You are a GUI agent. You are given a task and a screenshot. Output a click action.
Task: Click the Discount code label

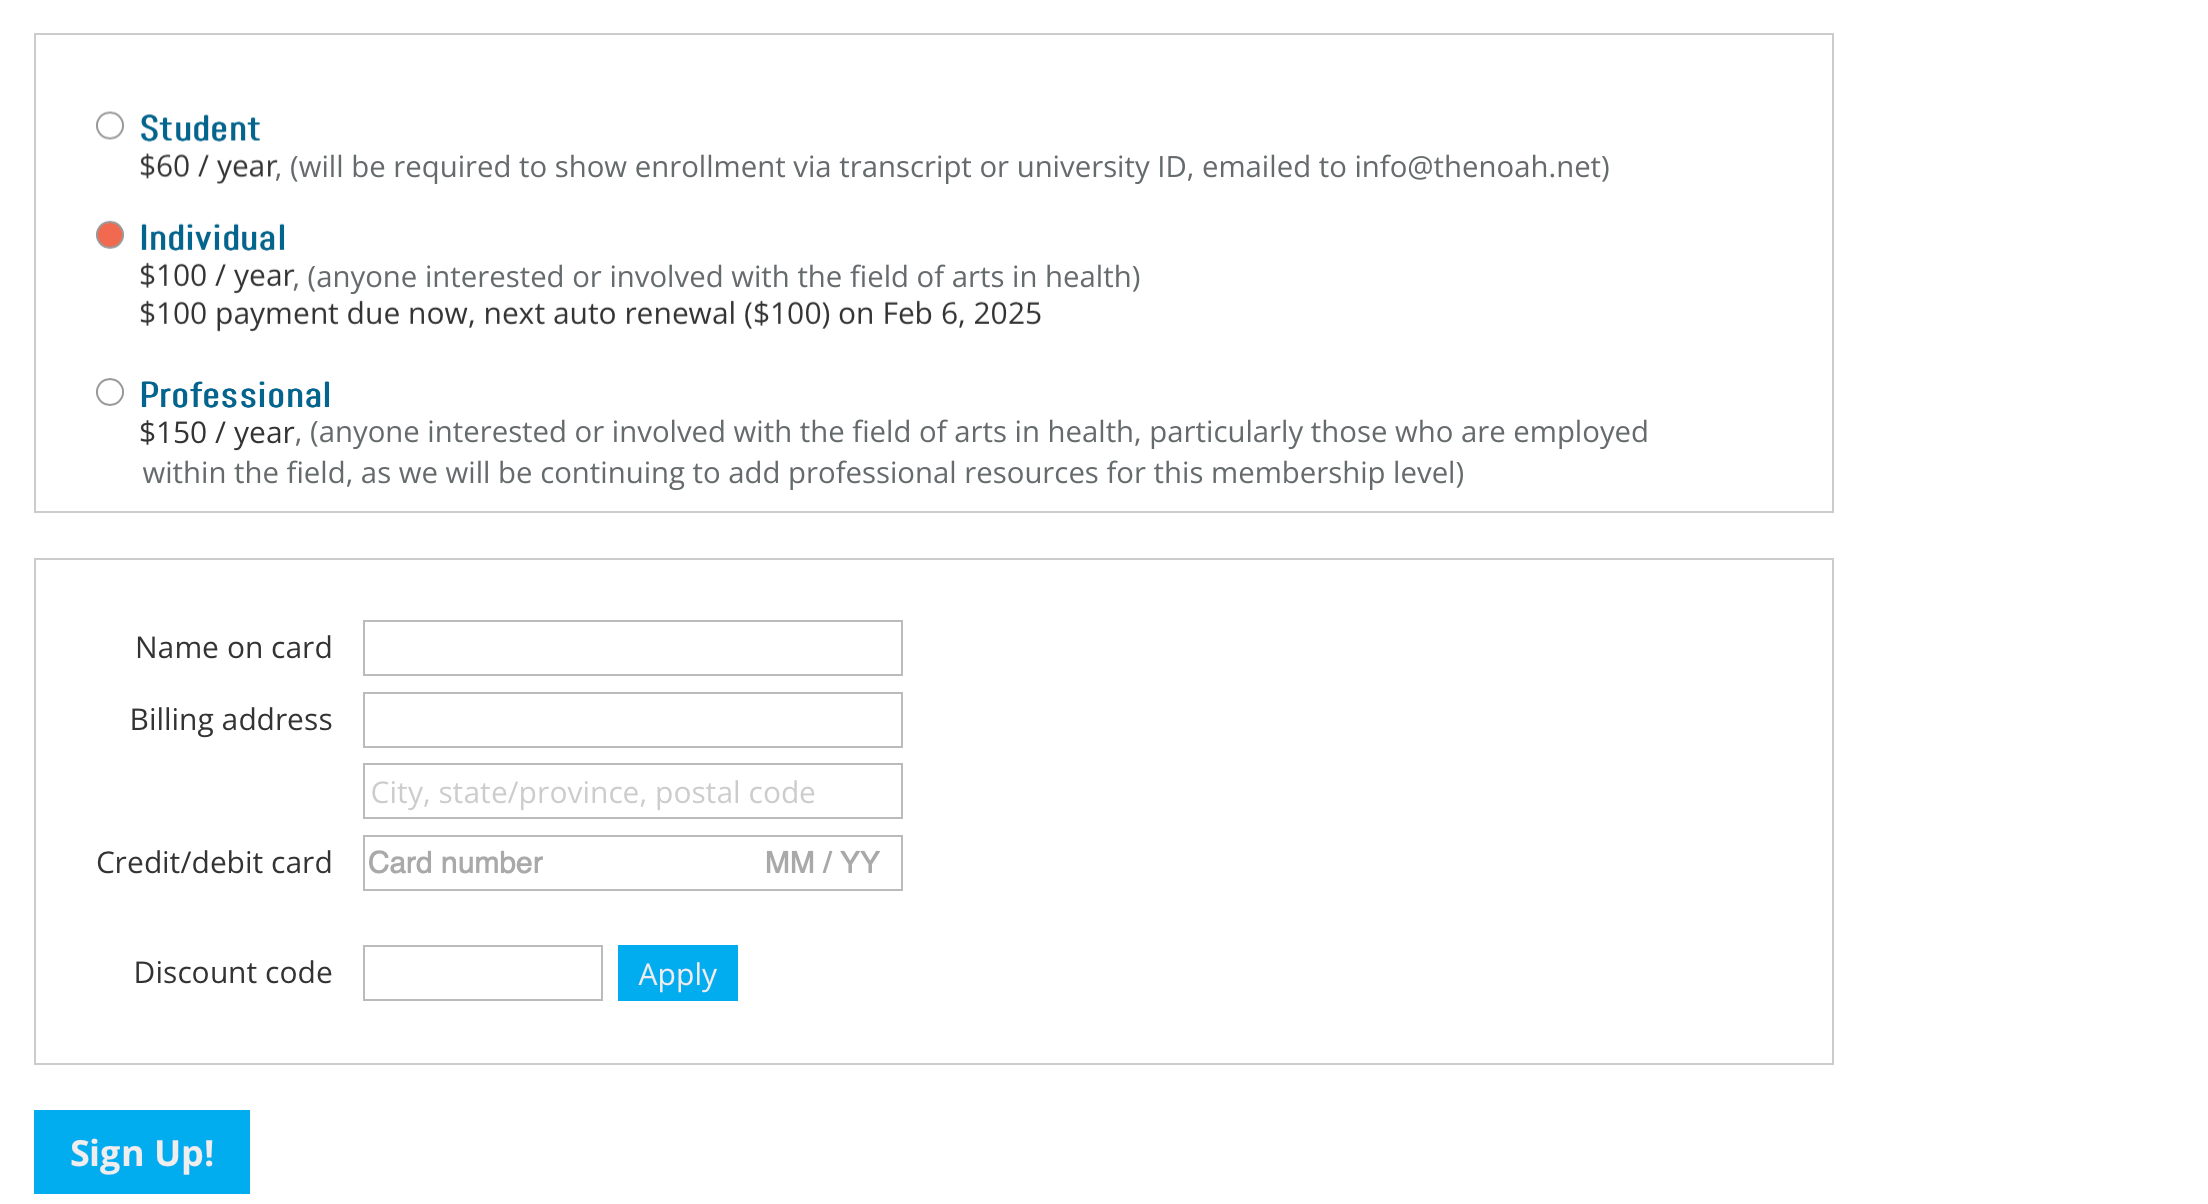(233, 973)
